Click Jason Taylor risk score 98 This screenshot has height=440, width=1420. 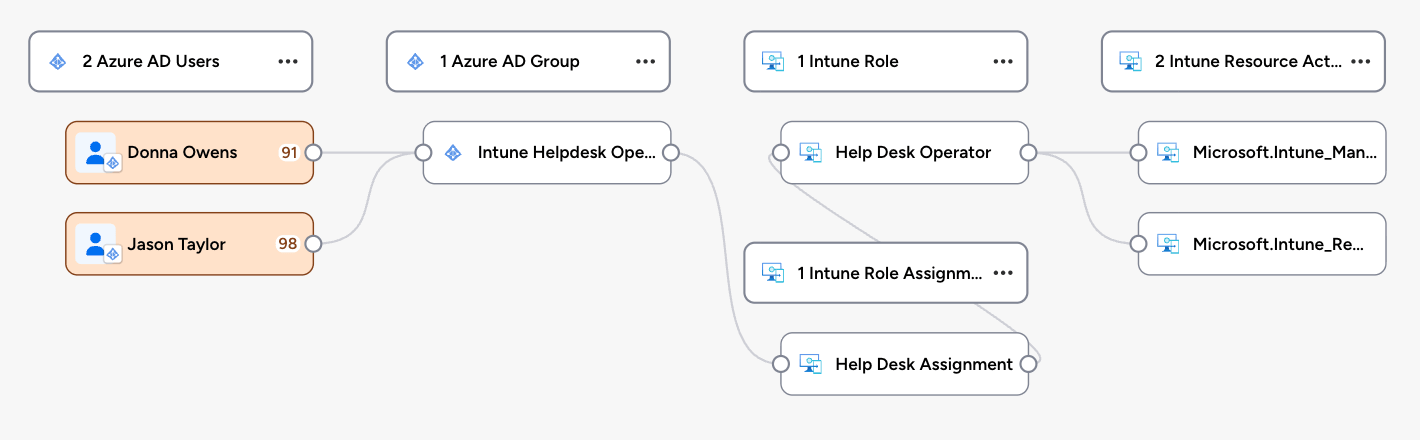tap(288, 244)
